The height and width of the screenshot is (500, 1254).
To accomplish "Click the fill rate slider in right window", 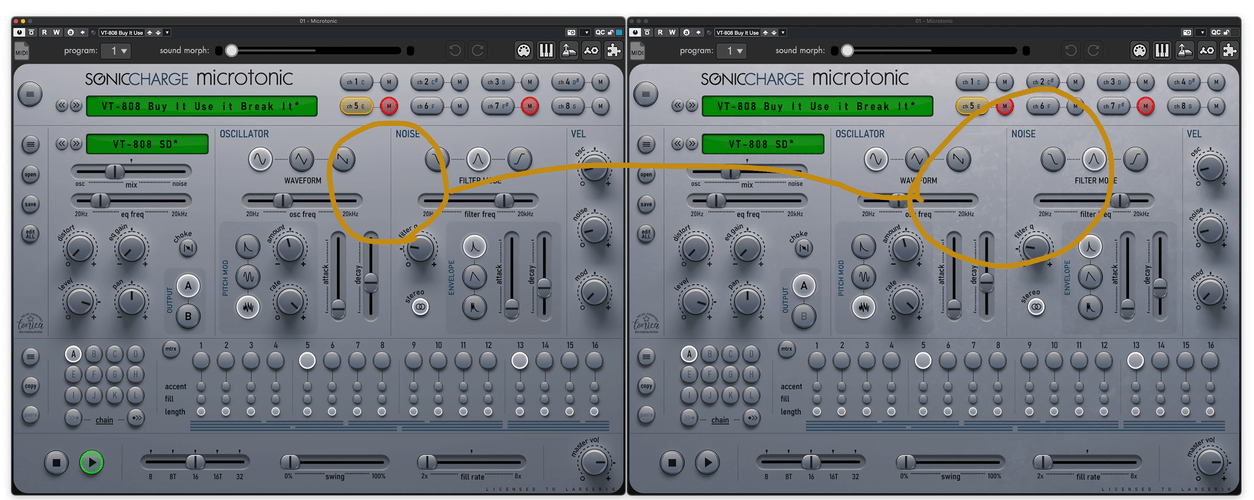I will point(1087,462).
